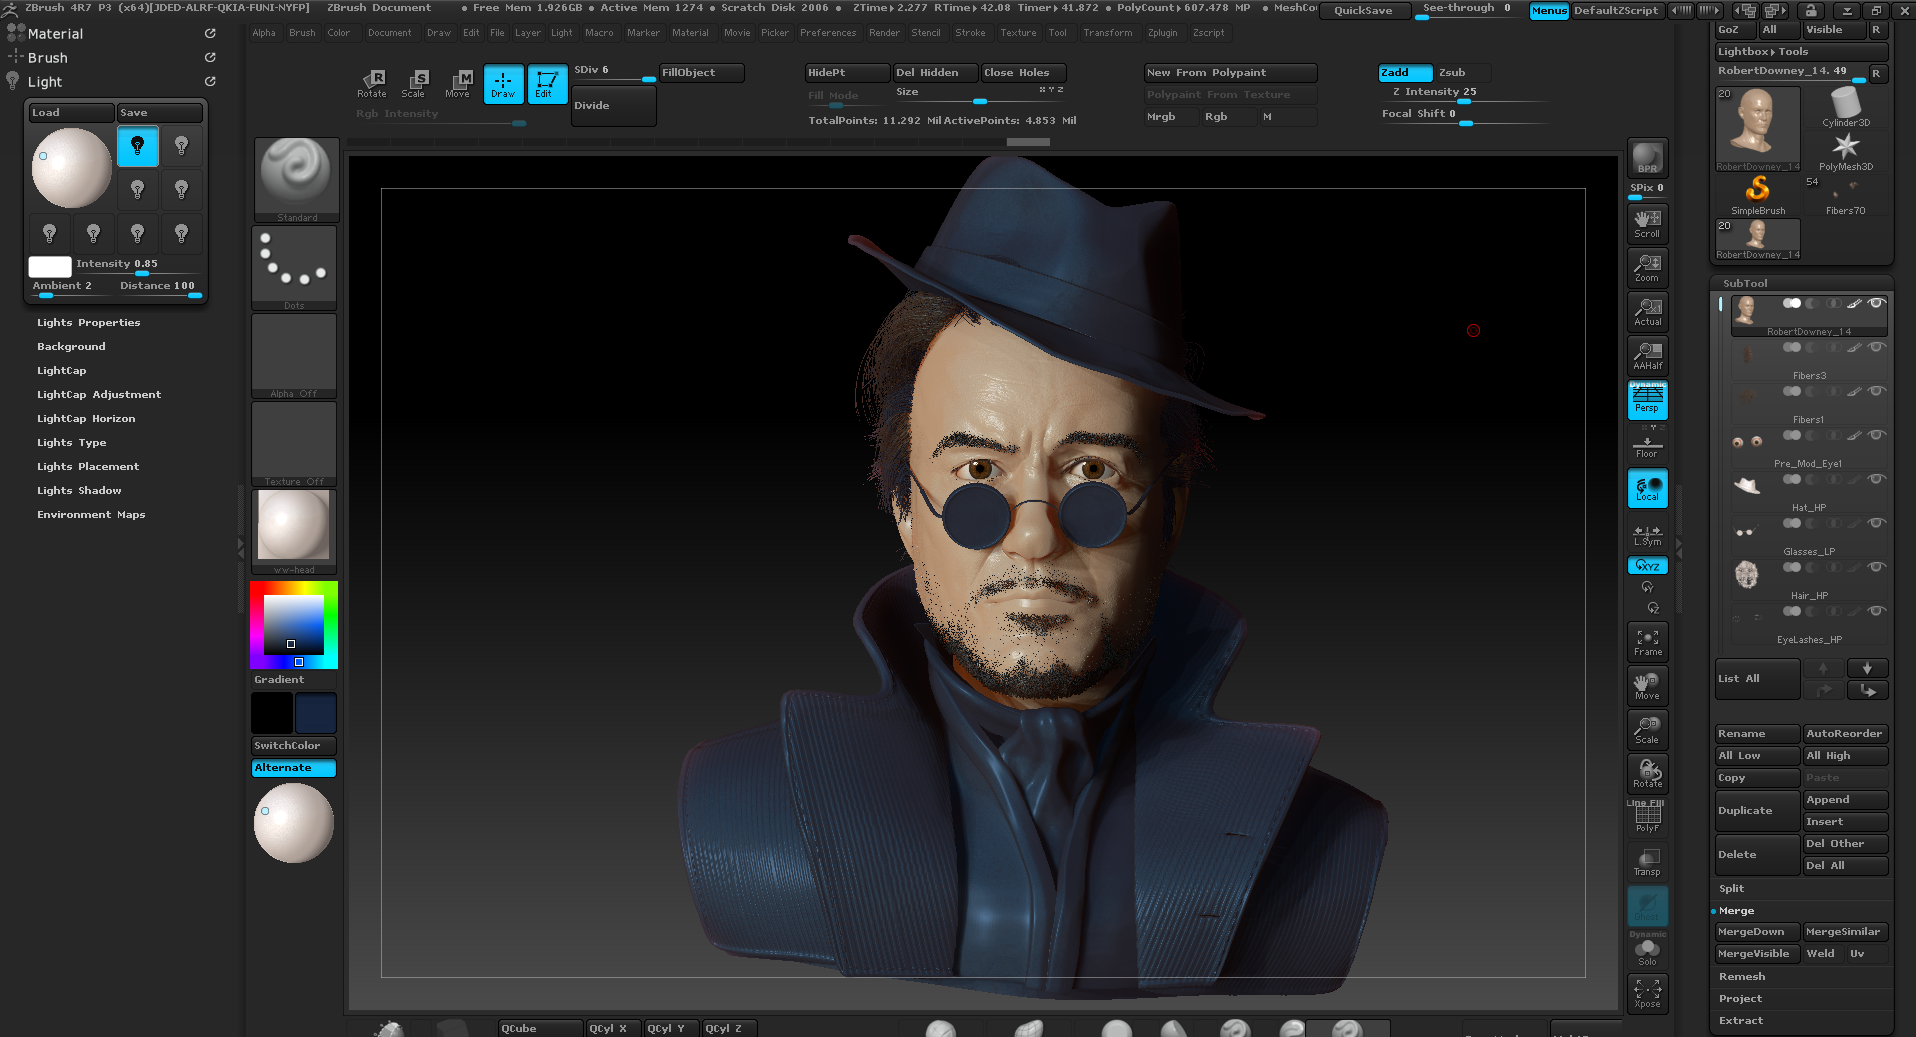Image resolution: width=1916 pixels, height=1037 pixels.
Task: Expand Lights Properties section
Action: click(89, 323)
